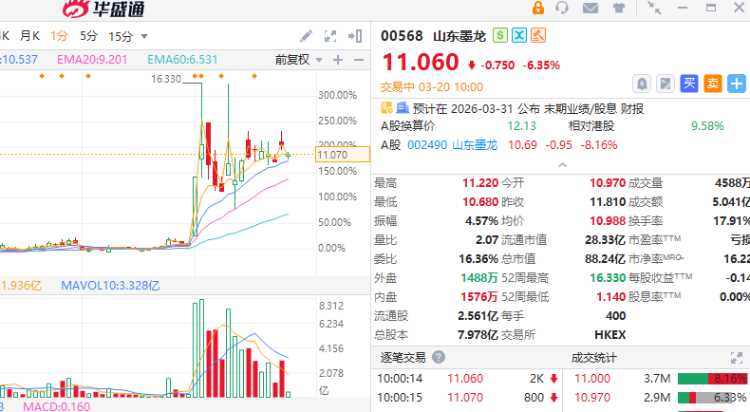The width and height of the screenshot is (750, 412).
Task: Open A-share link 002490 山东墨龙
Action: pyautogui.click(x=452, y=145)
